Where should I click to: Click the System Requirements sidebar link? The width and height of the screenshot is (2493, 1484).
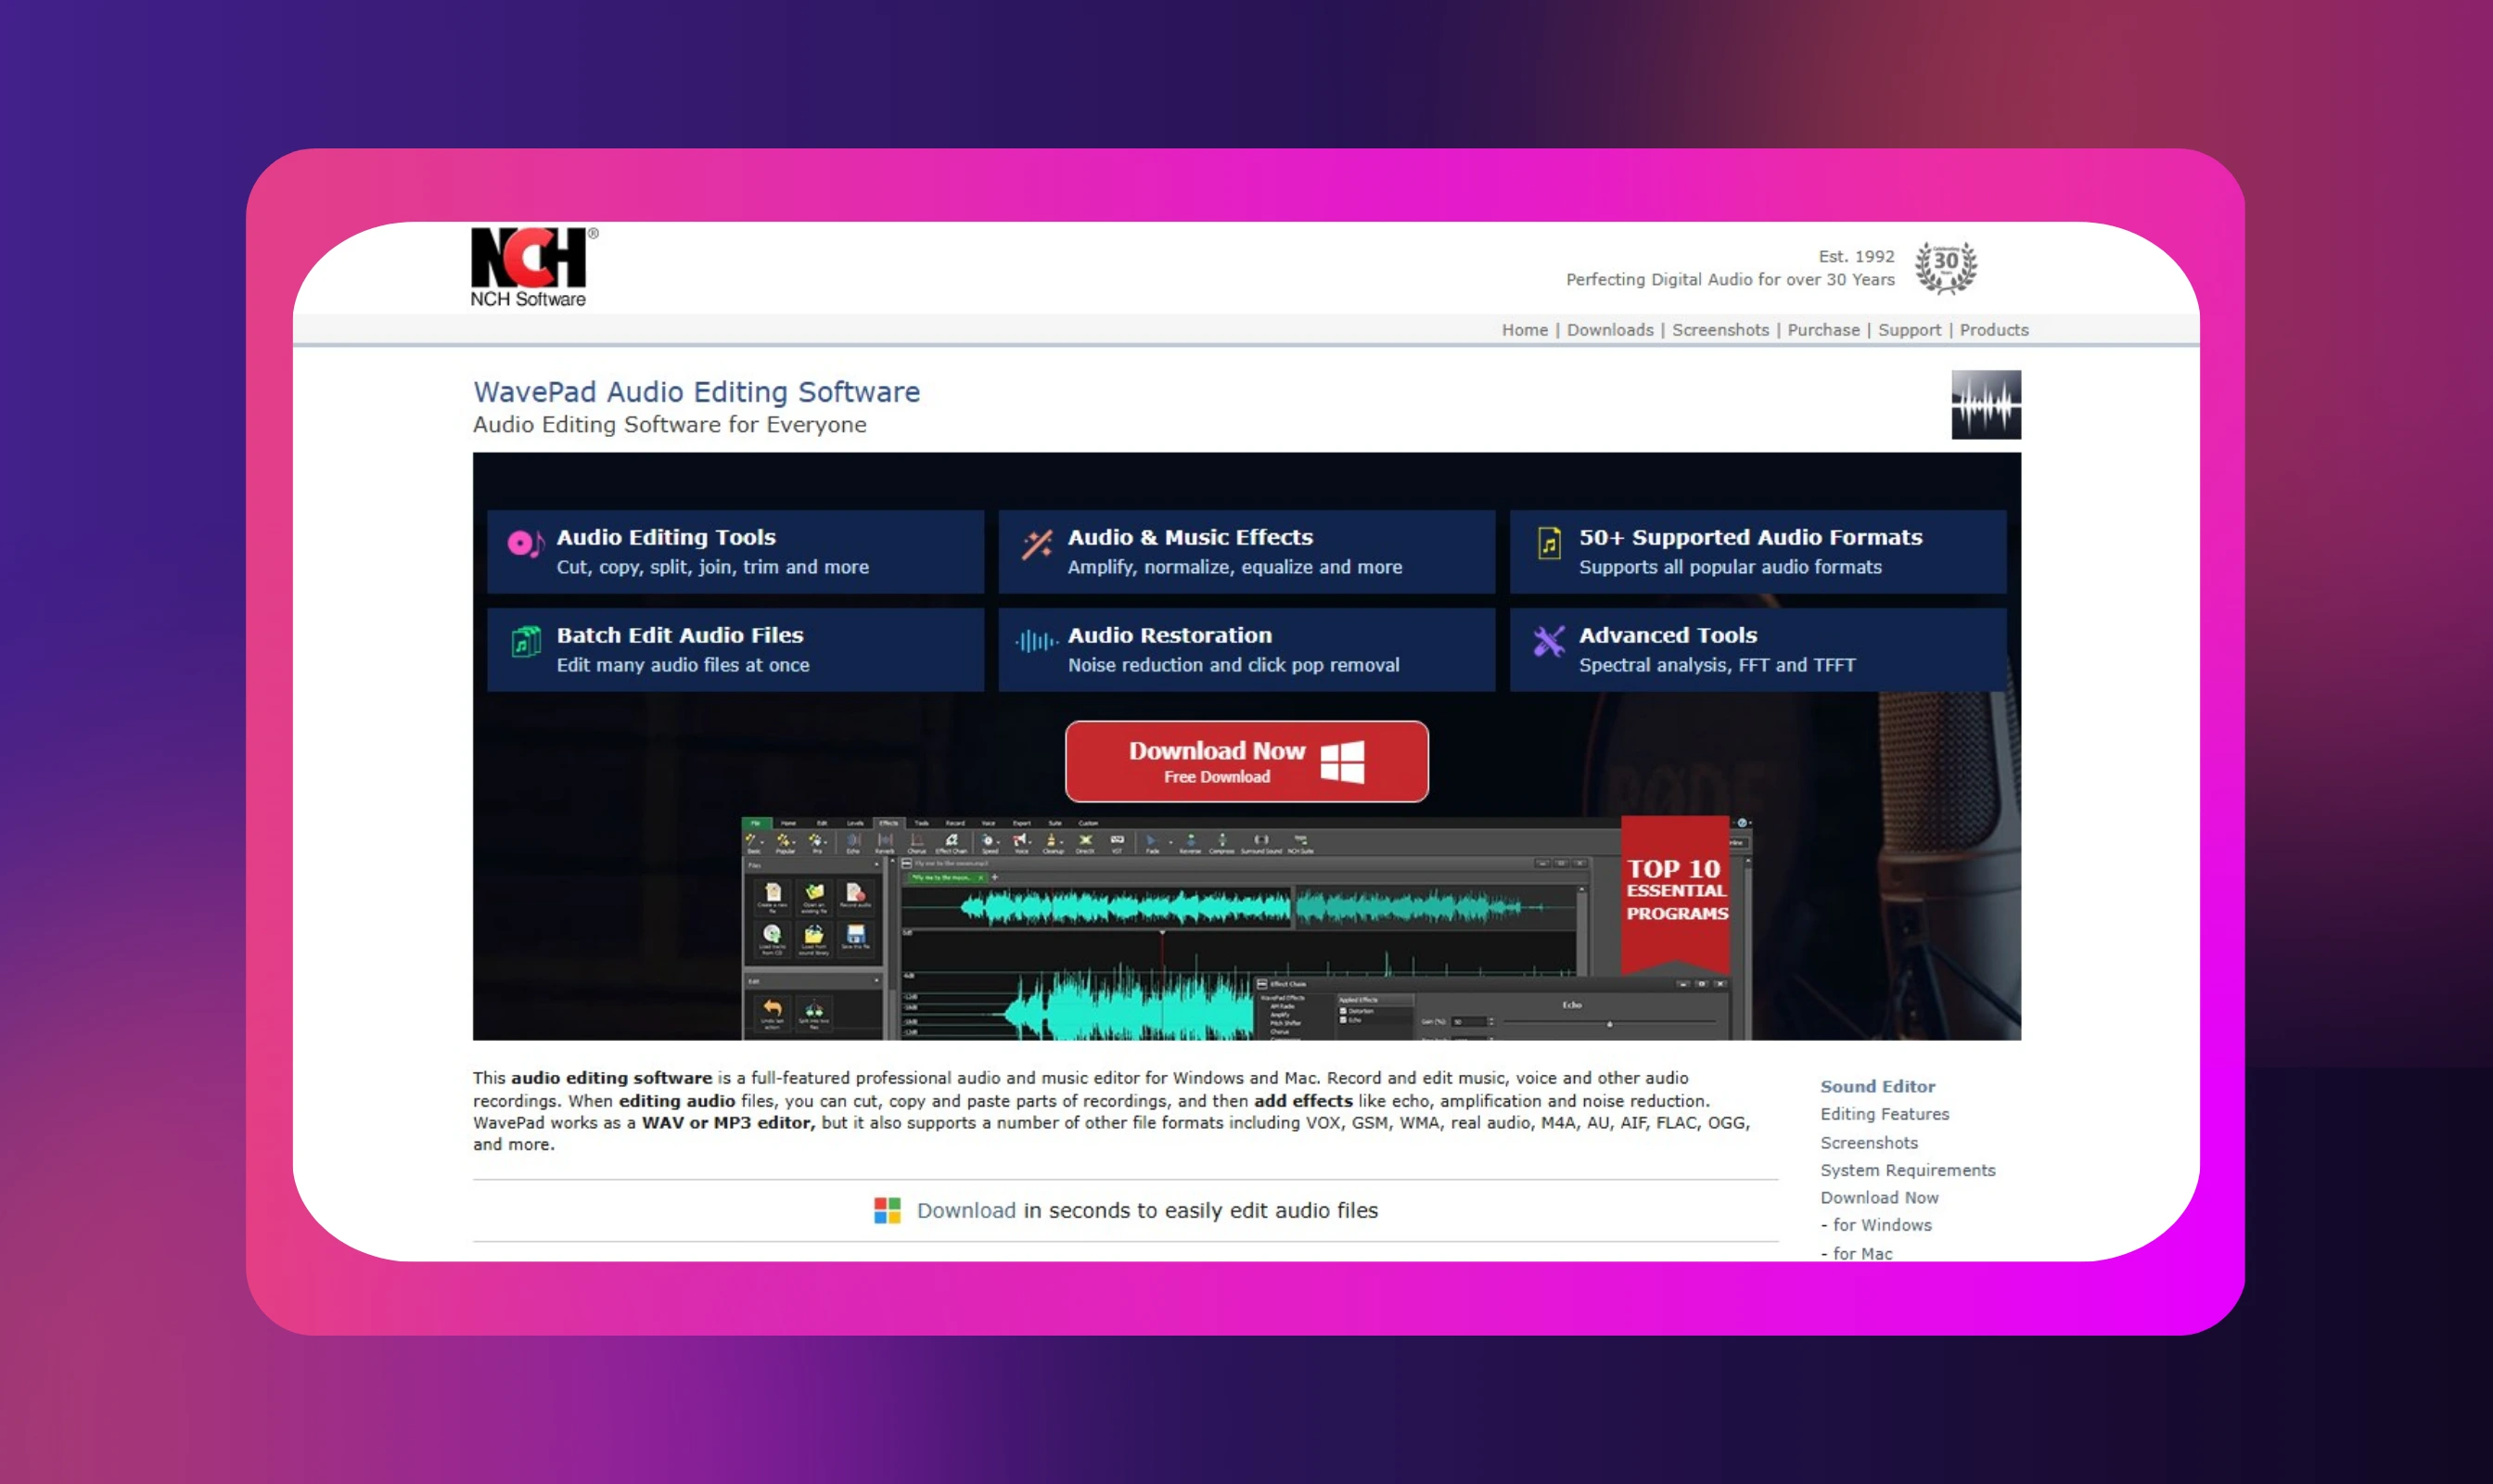point(1907,1170)
